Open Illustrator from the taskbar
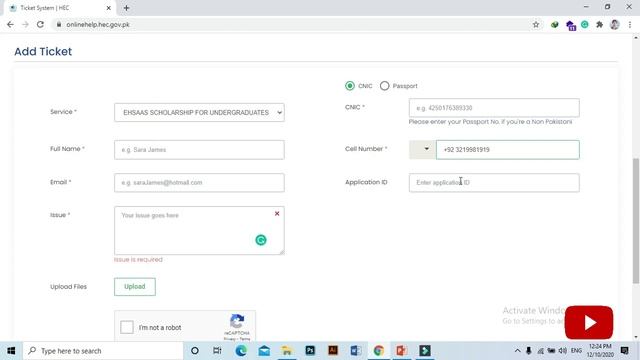This screenshot has height=360, width=640. coord(333,351)
